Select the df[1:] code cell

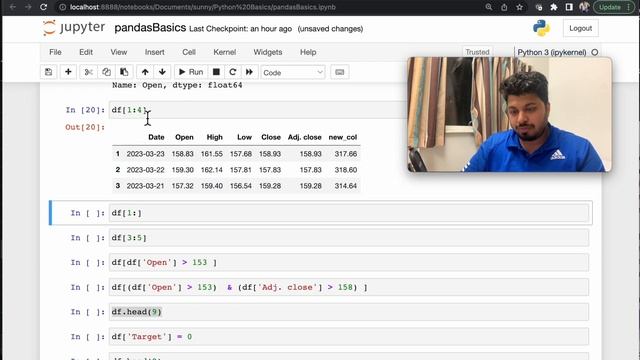click(x=349, y=213)
